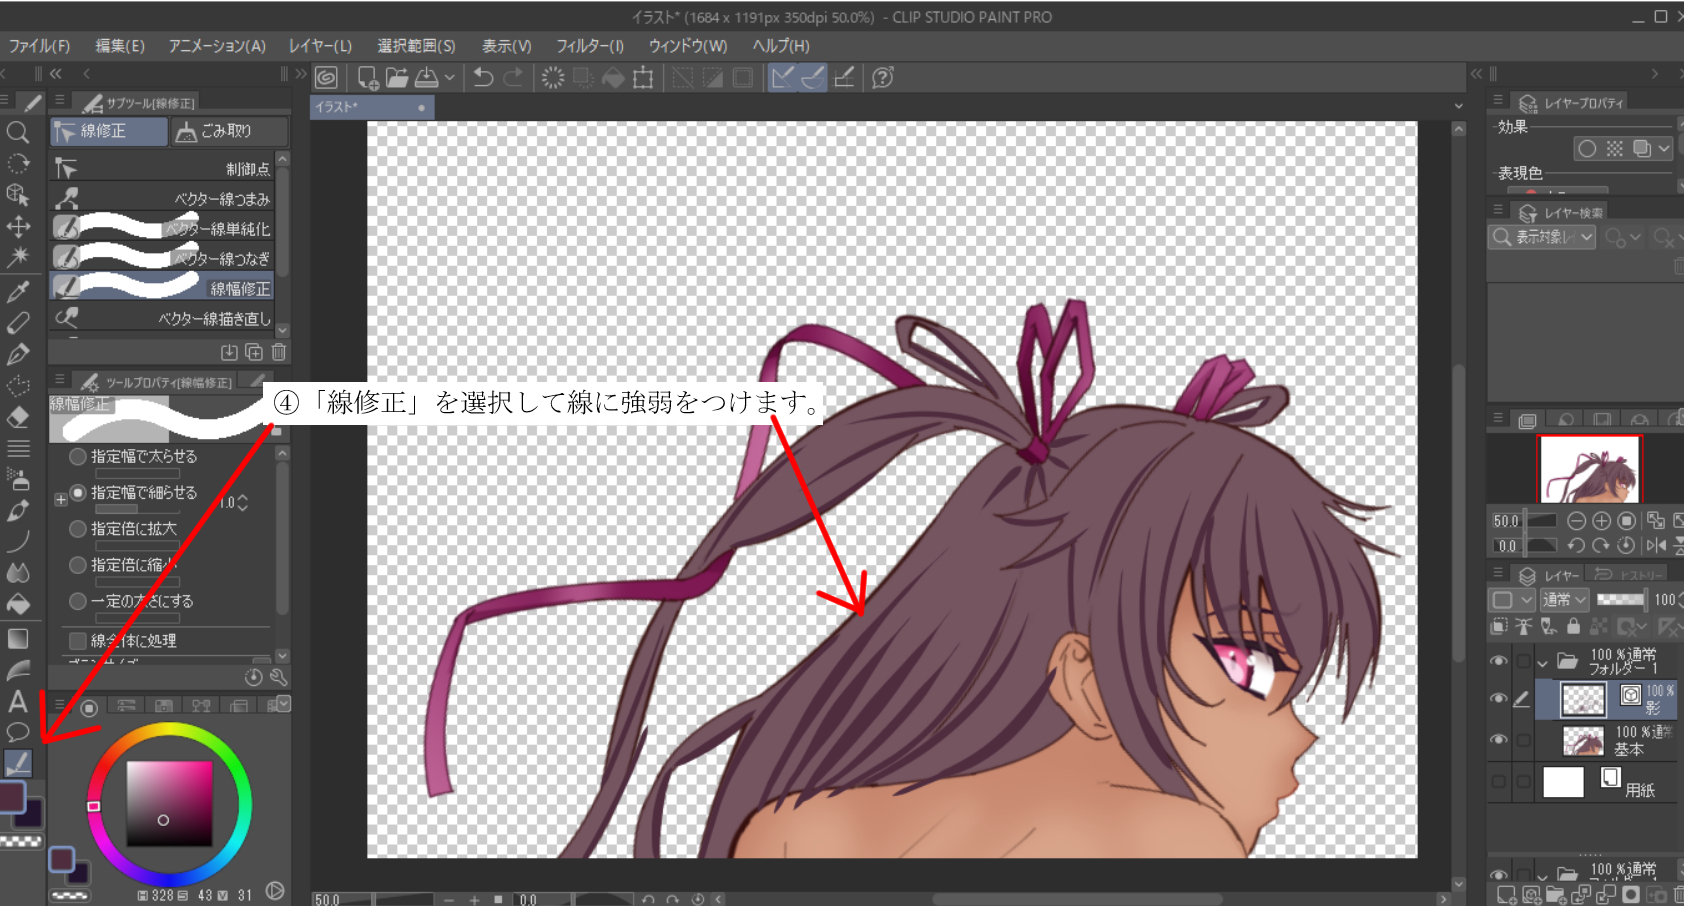
Task: Select the Eraser tool
Action: click(x=18, y=418)
